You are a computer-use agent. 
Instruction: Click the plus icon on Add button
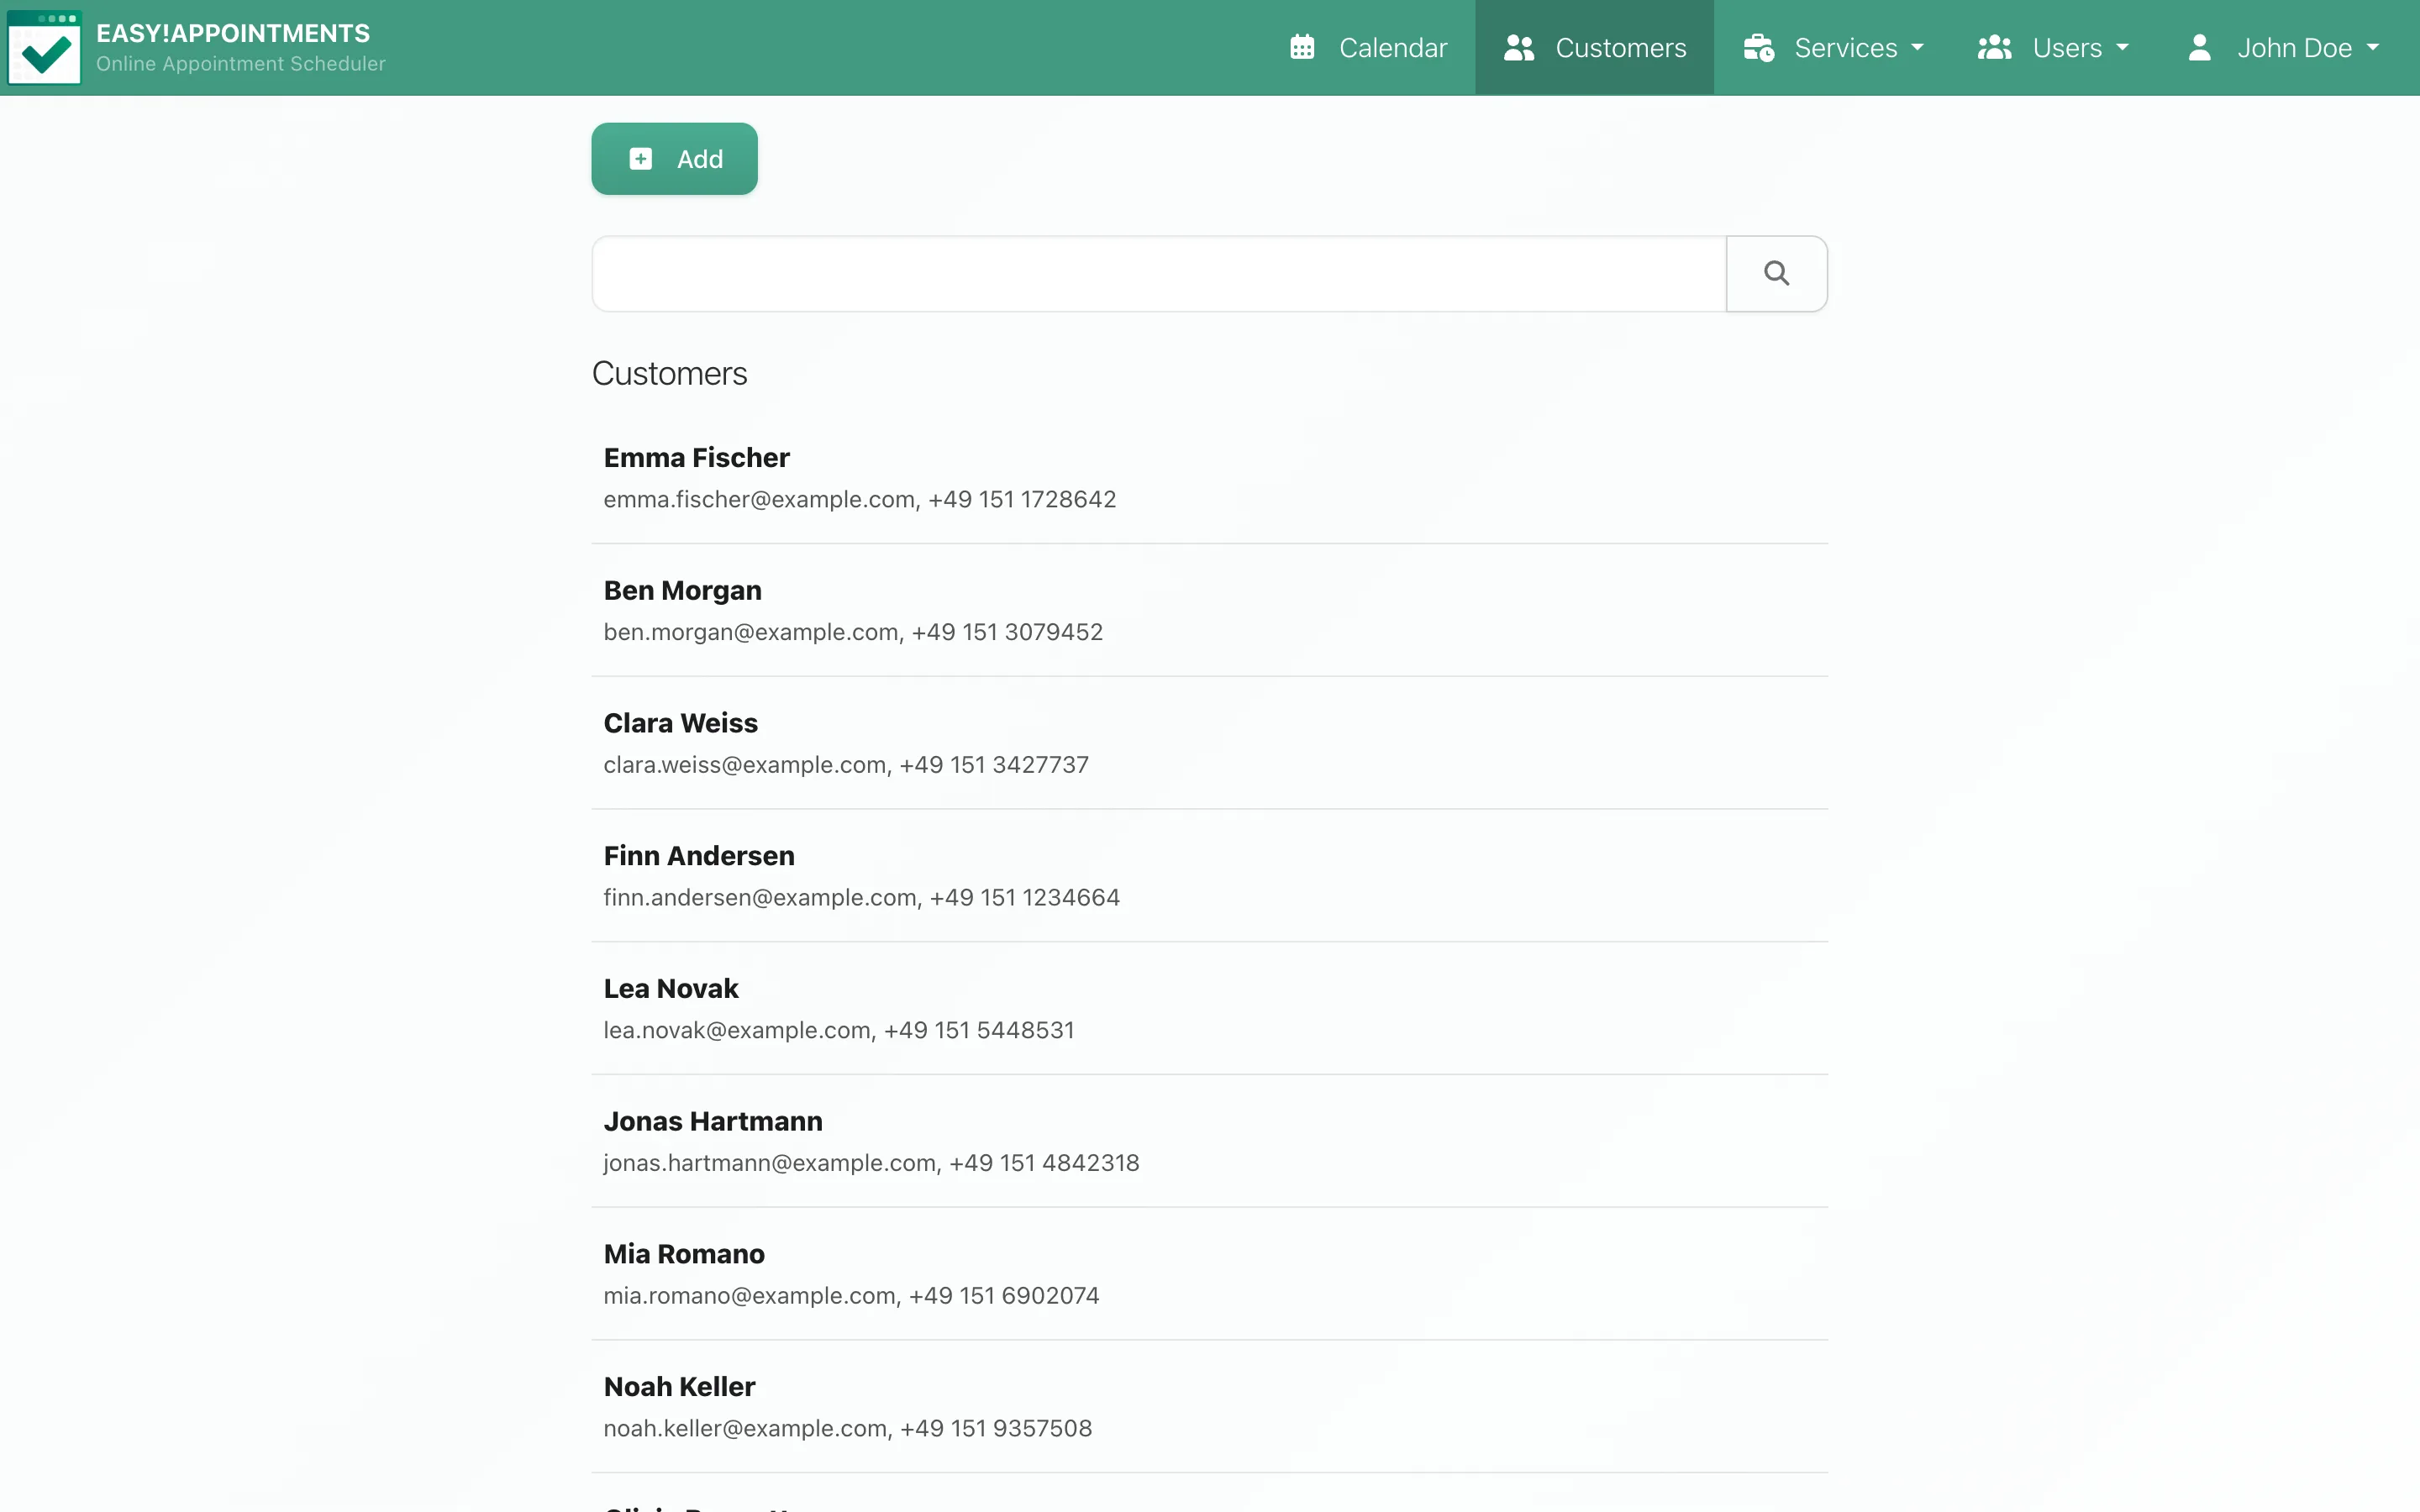point(641,159)
